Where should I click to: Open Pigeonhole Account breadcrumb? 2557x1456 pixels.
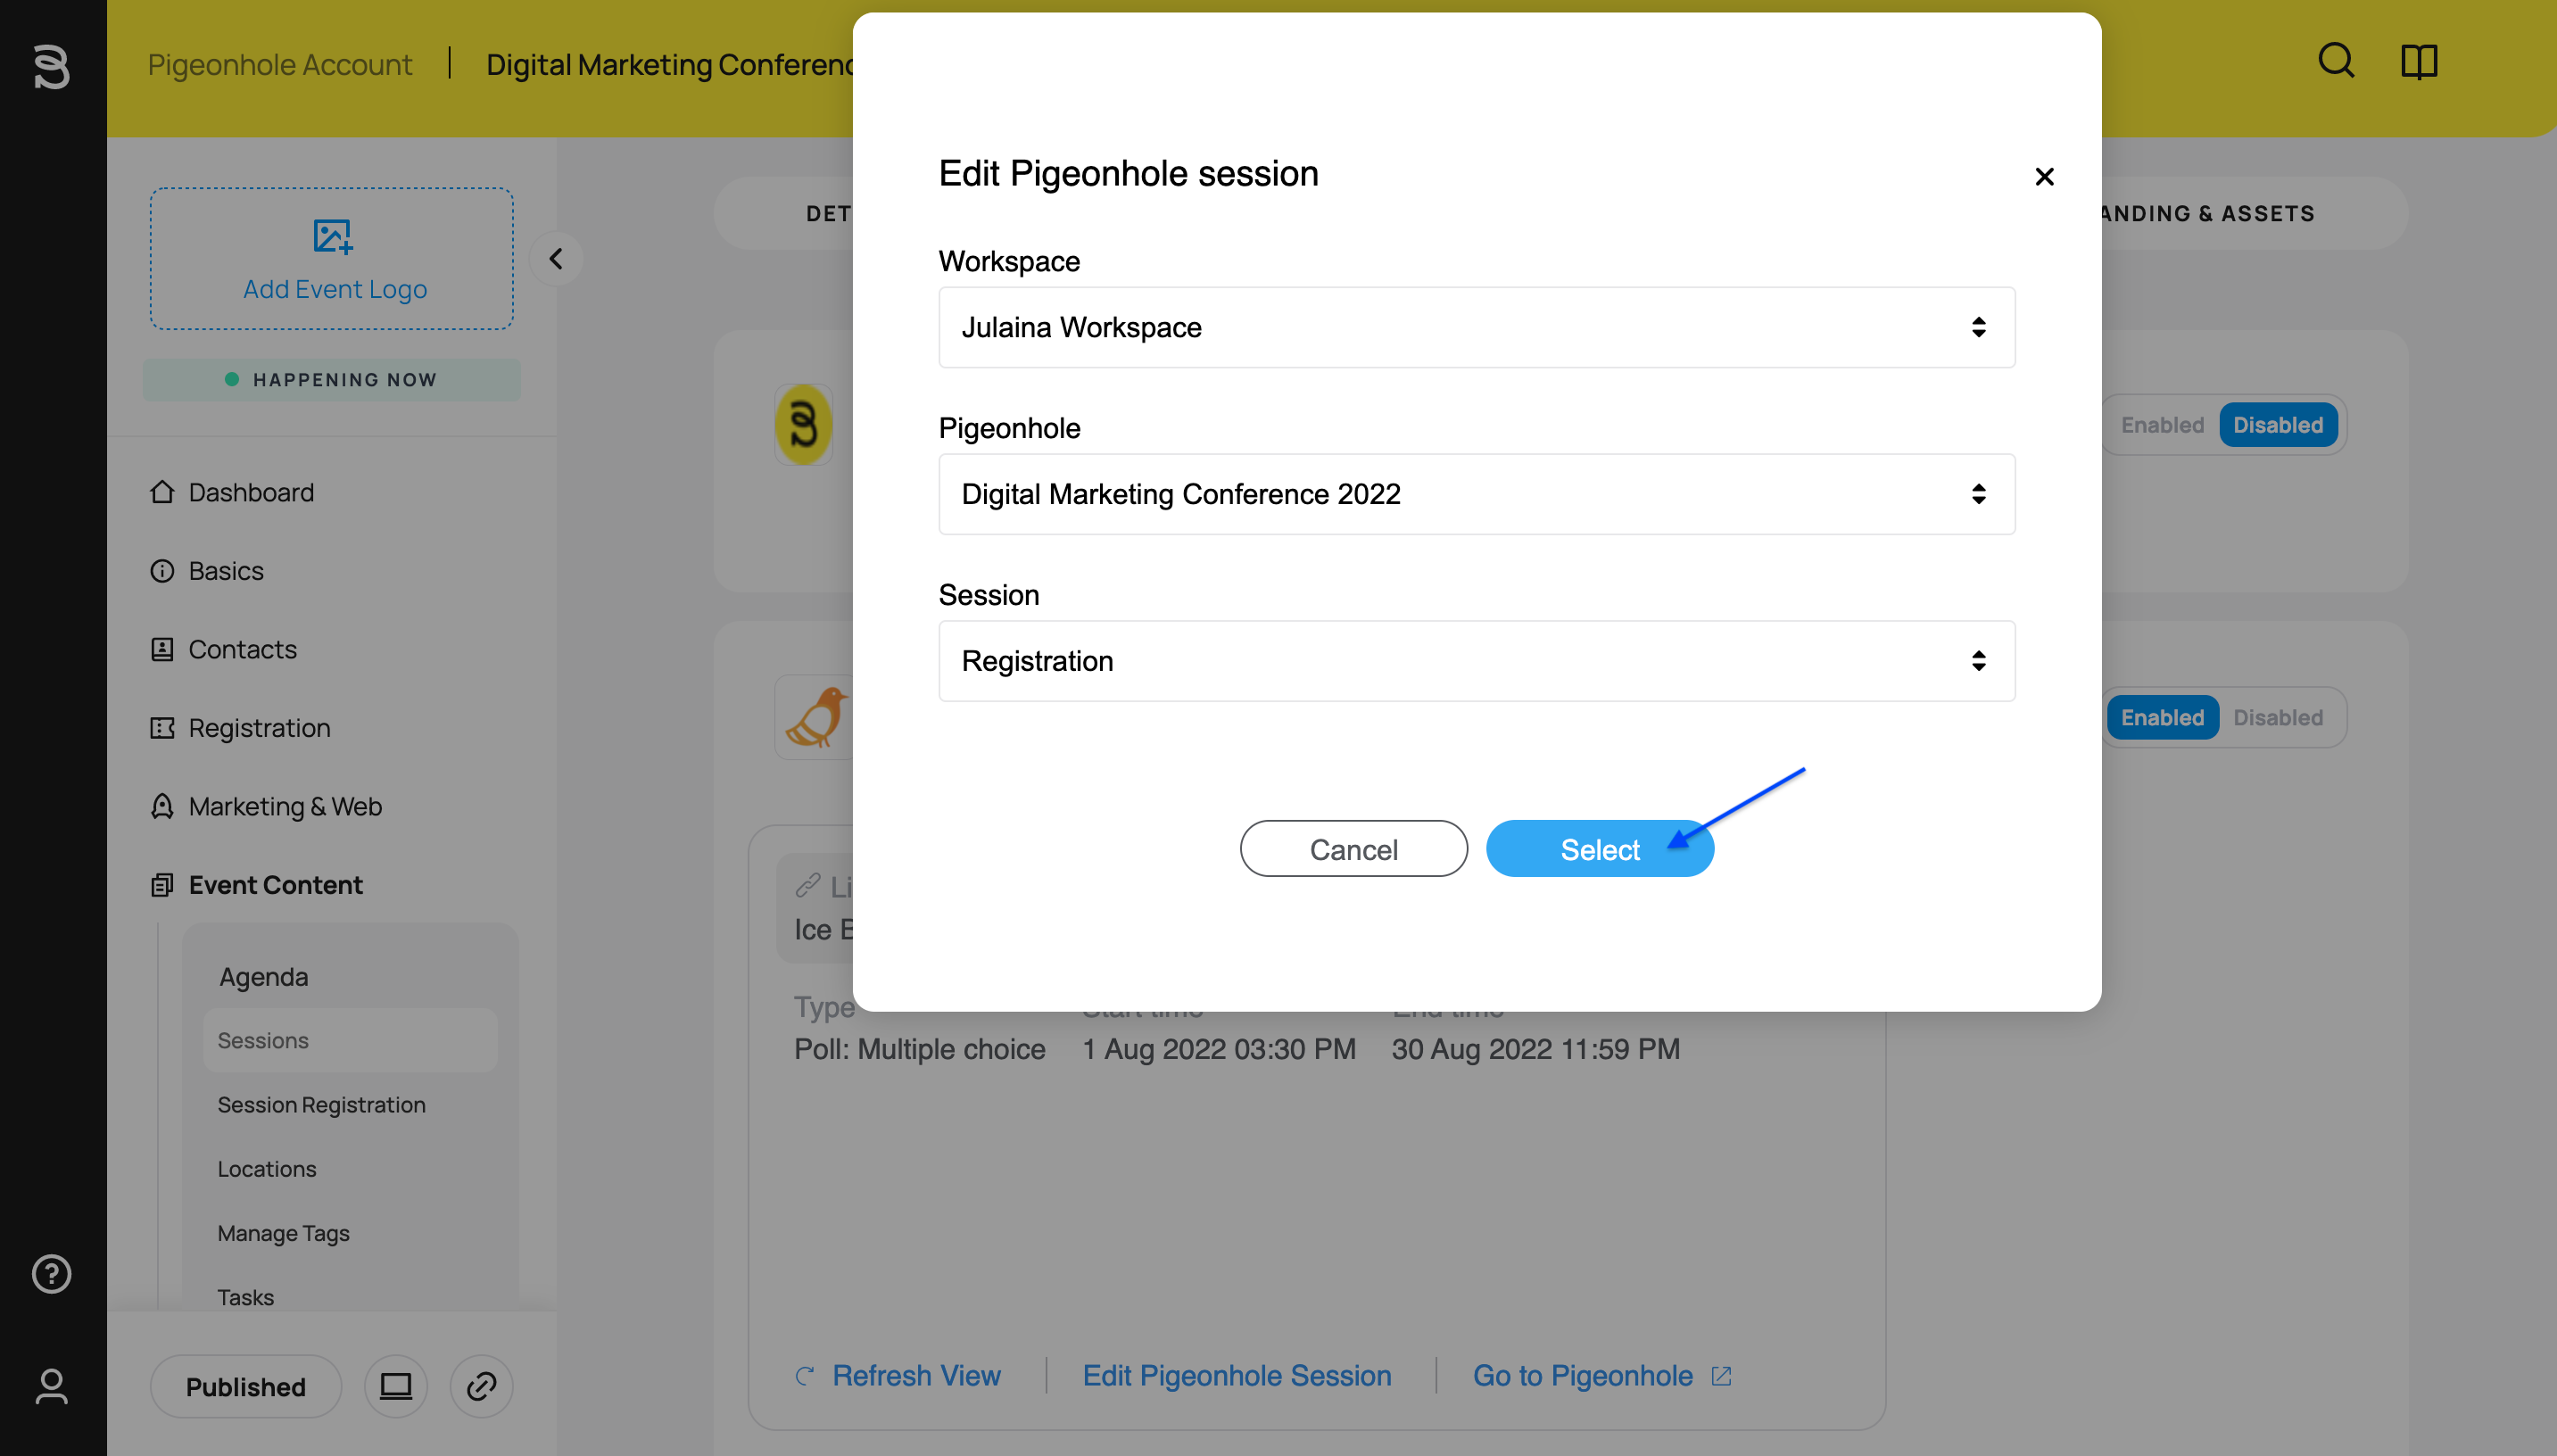tap(280, 65)
